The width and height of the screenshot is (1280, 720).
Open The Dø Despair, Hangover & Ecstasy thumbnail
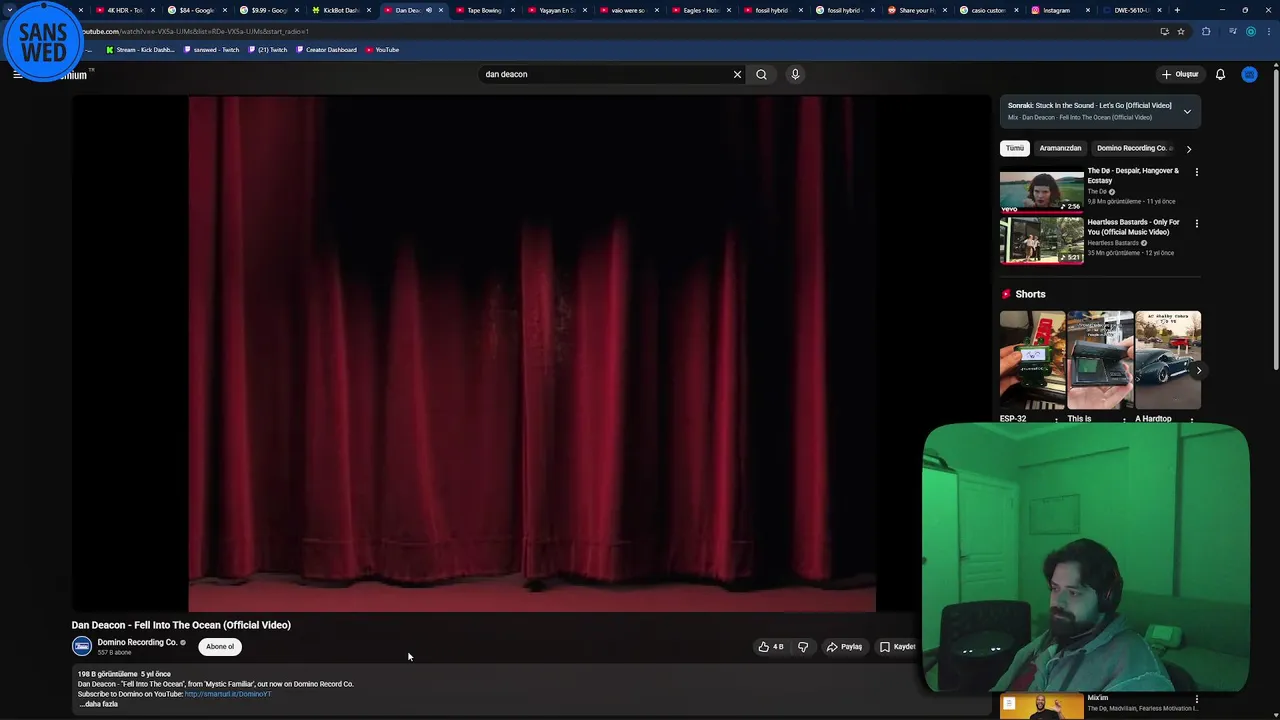click(x=1041, y=190)
